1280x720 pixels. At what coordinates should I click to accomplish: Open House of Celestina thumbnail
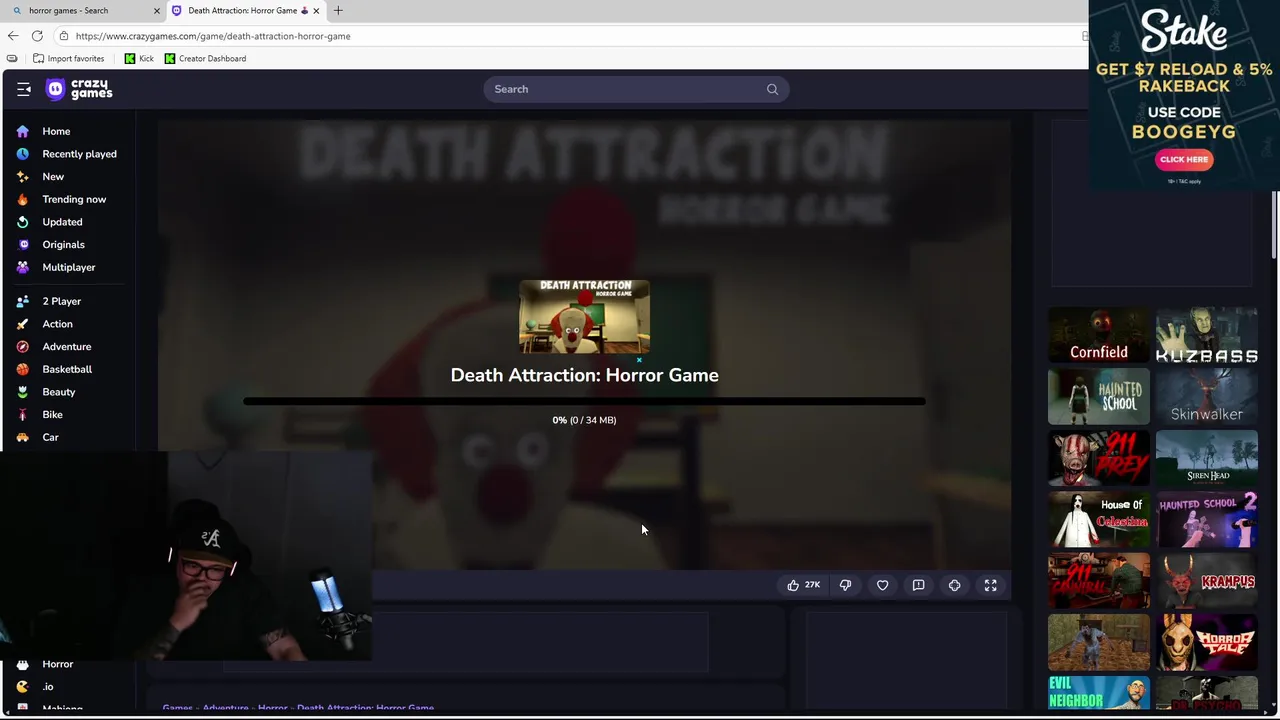pyautogui.click(x=1099, y=519)
